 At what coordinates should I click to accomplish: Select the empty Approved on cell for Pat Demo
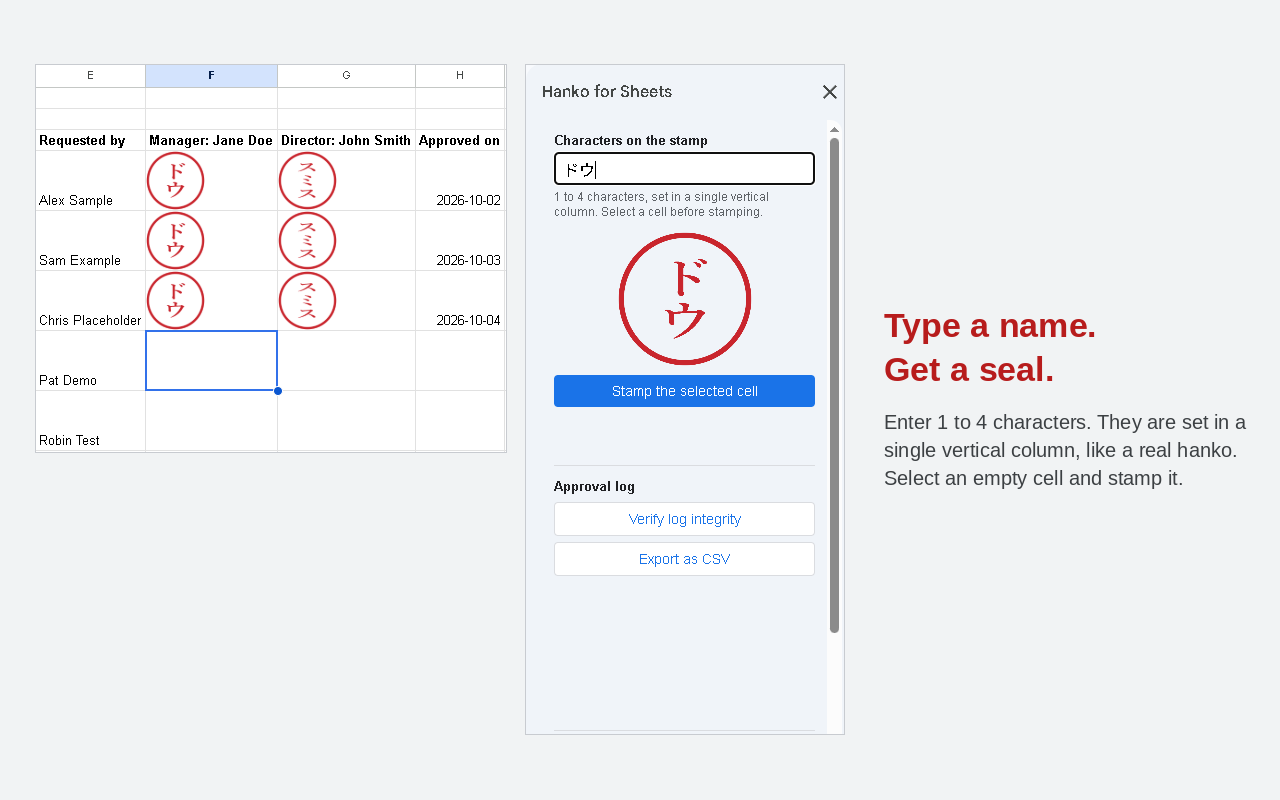click(x=460, y=360)
